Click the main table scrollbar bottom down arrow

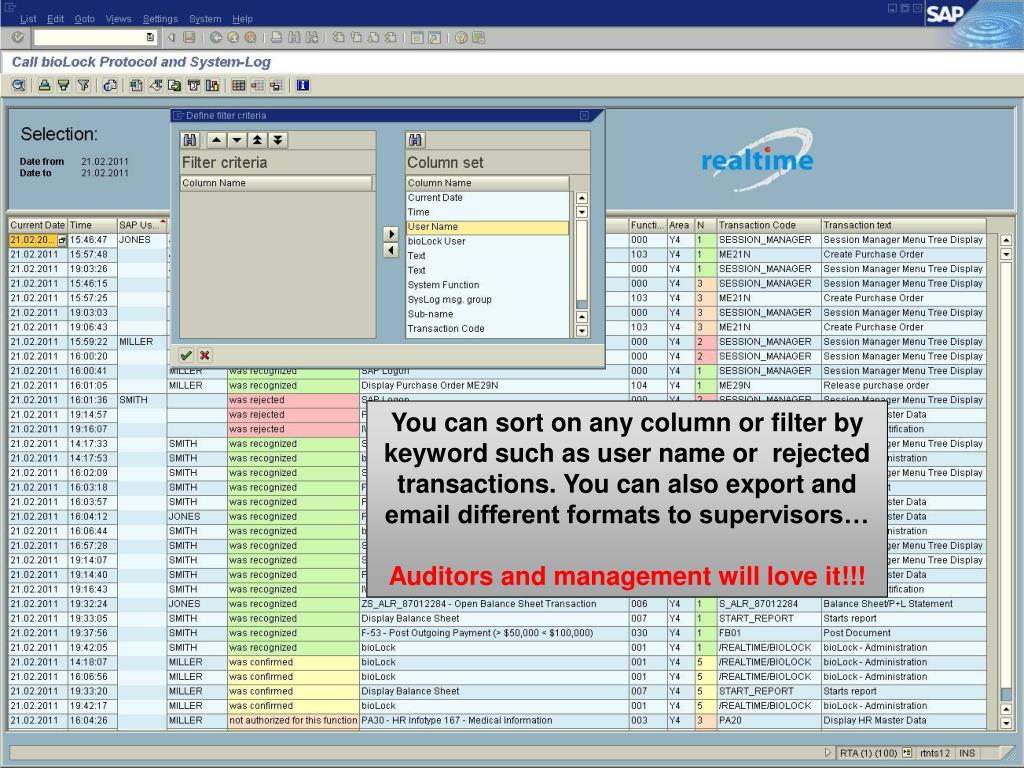coord(1006,723)
